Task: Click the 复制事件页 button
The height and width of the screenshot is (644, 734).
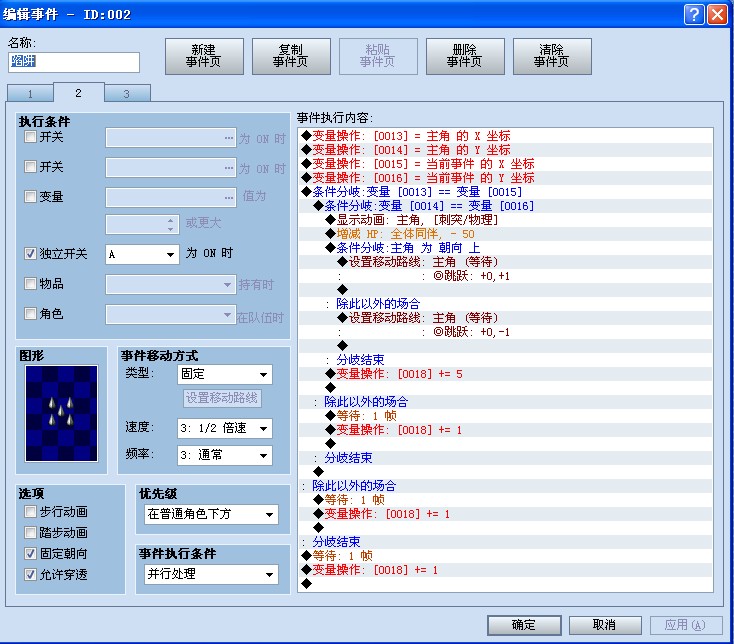Action: click(291, 57)
